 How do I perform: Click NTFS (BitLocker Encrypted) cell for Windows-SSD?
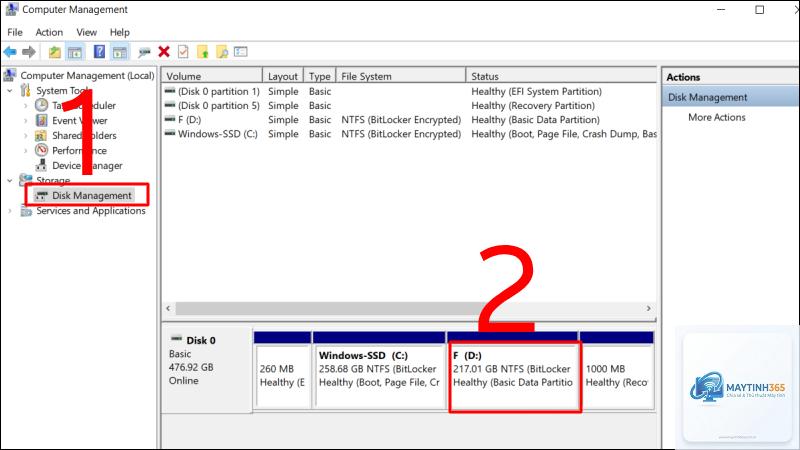401,134
